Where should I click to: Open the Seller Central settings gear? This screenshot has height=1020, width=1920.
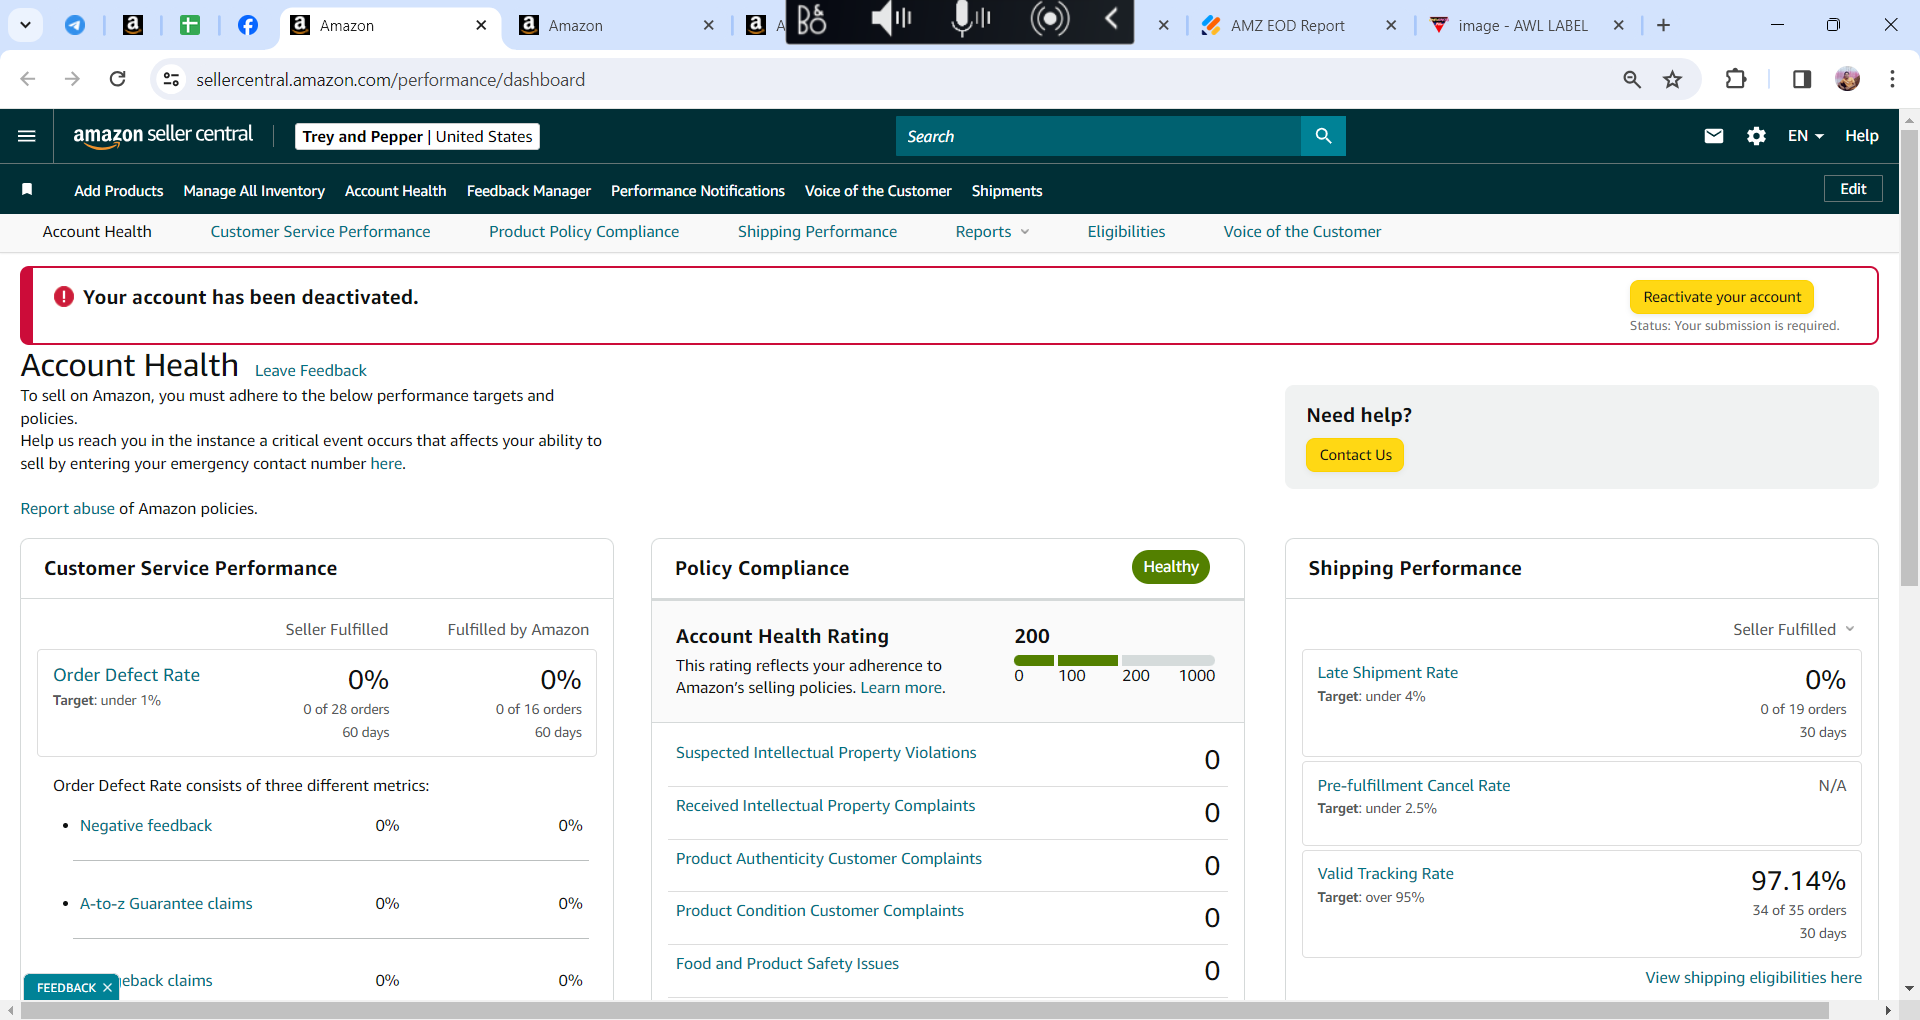click(x=1756, y=136)
